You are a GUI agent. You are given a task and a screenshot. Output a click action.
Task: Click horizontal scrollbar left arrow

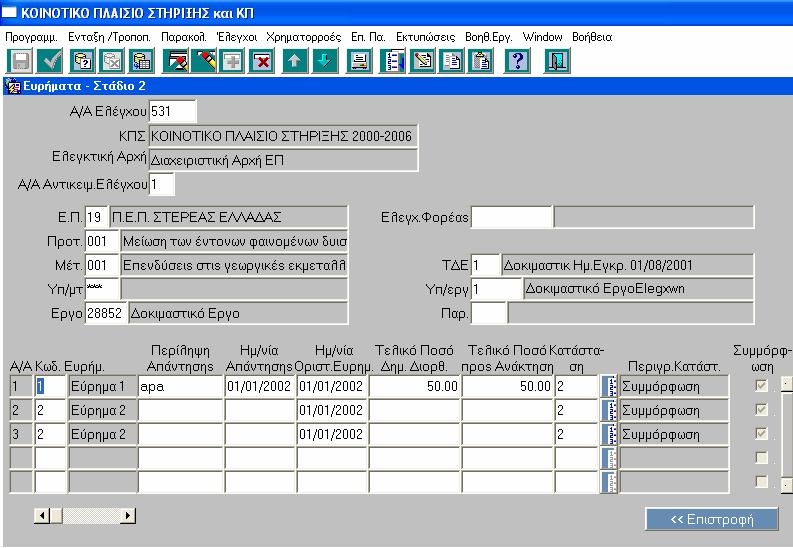click(x=41, y=516)
